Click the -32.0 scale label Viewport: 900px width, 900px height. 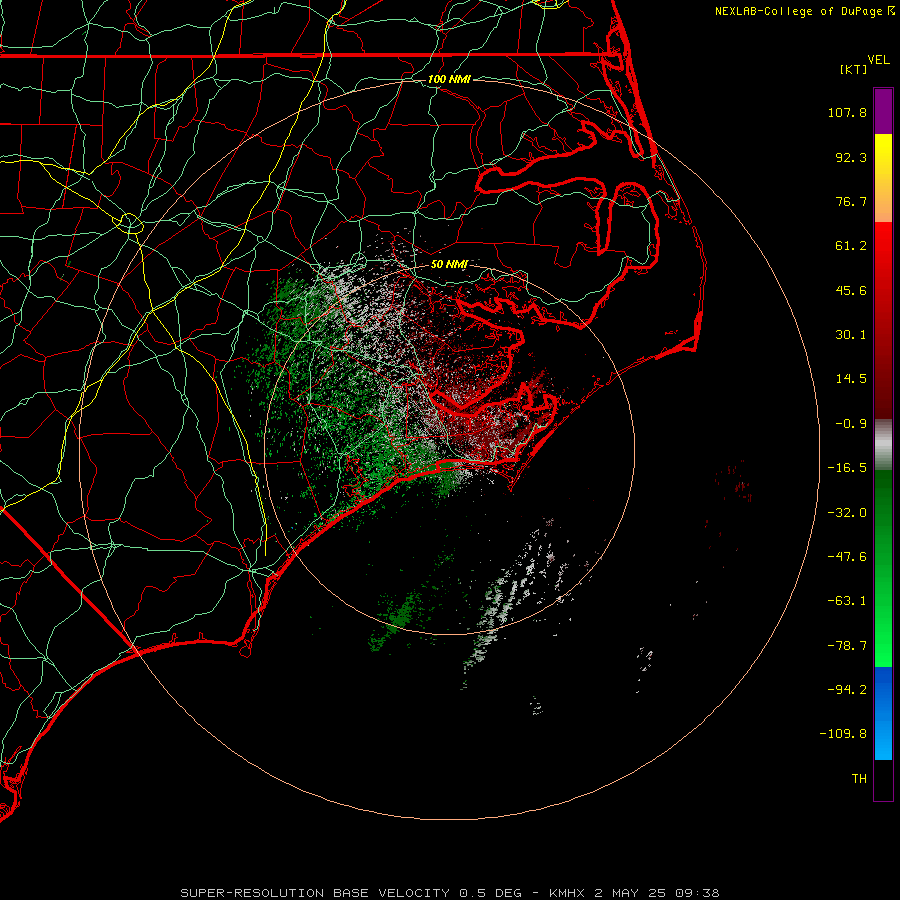tap(847, 513)
